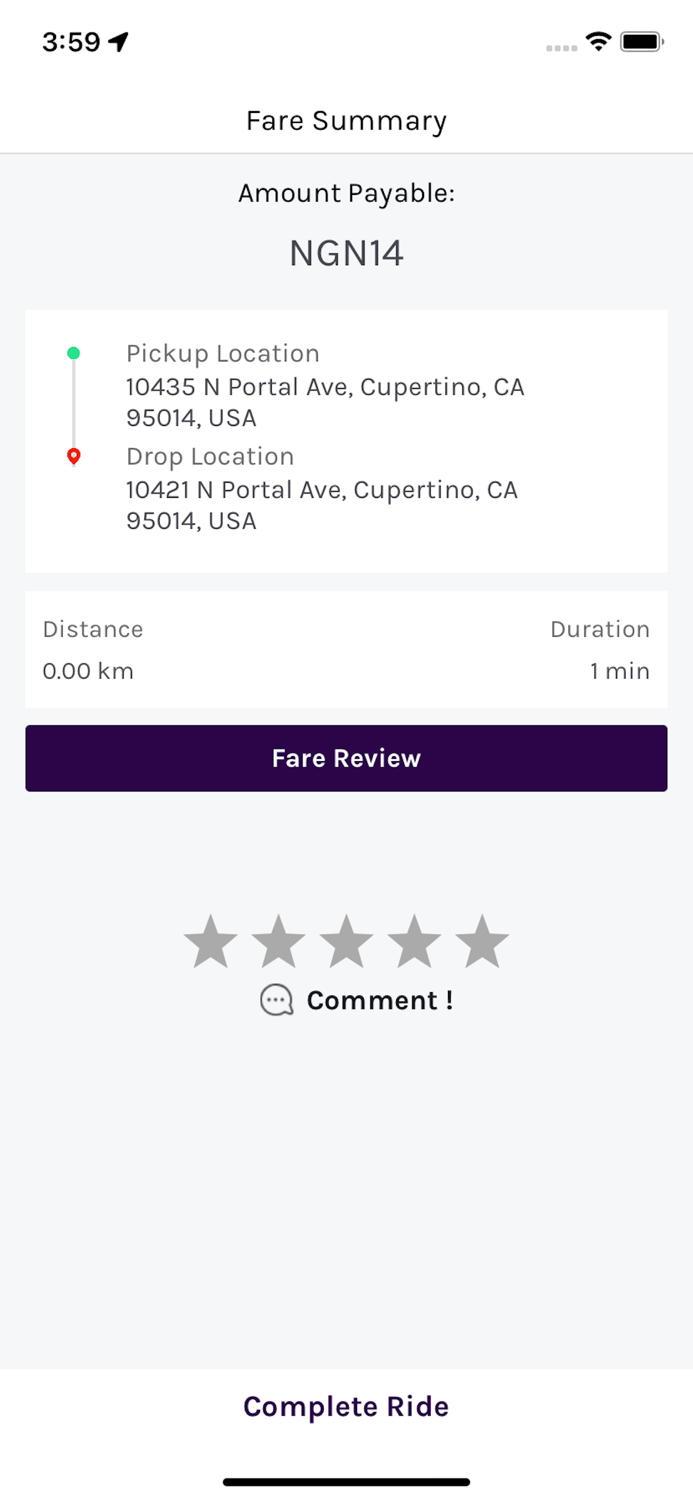Select the green pickup location dot icon
Viewport: 693px width, 1500px height.
74,352
